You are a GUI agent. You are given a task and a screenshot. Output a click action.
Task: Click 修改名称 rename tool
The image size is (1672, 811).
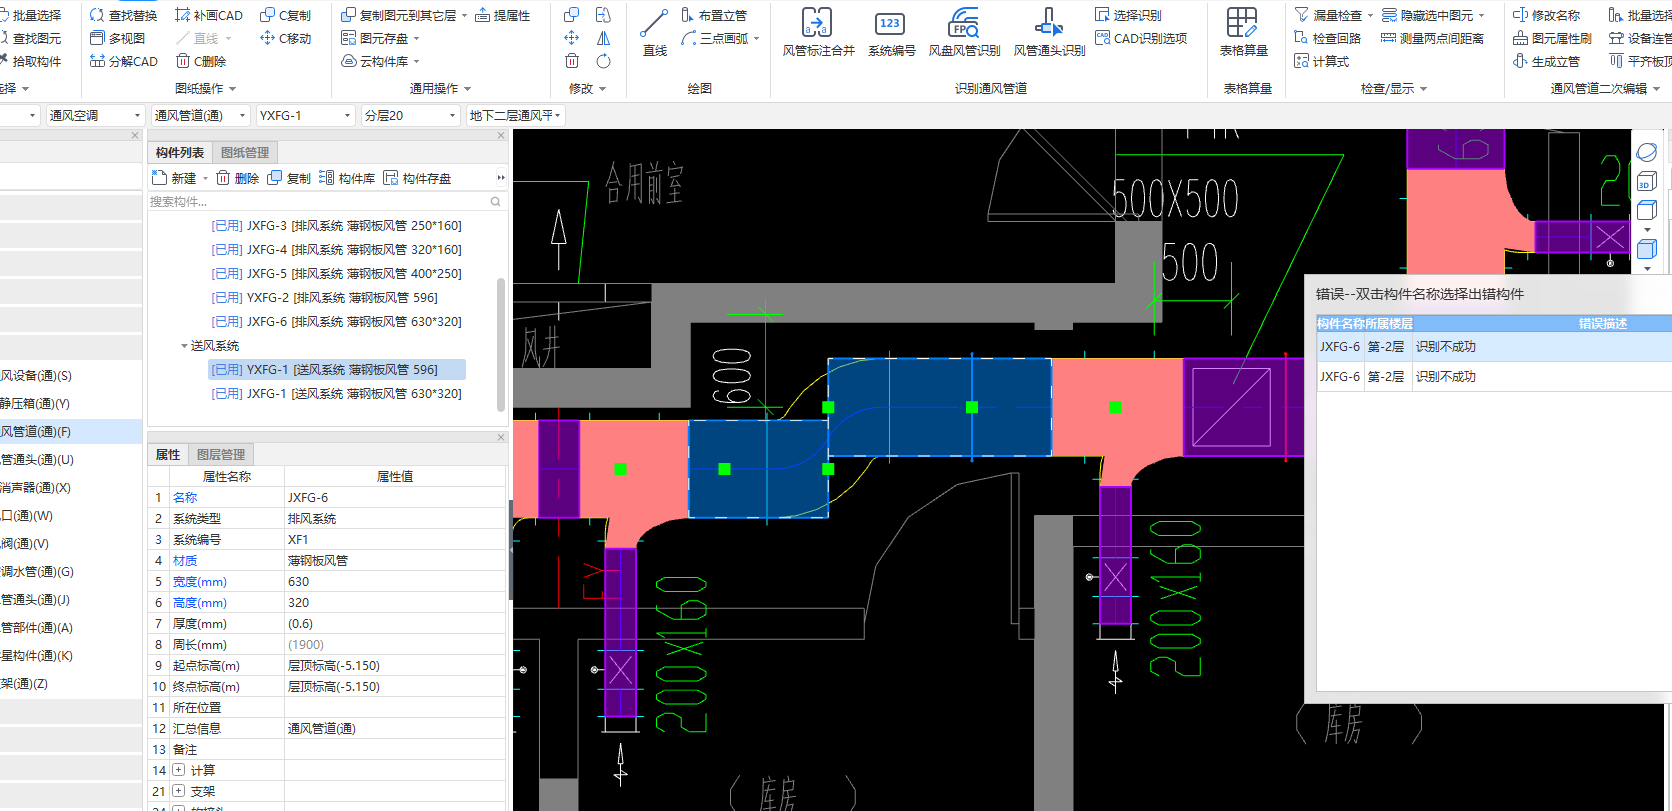pos(1546,15)
